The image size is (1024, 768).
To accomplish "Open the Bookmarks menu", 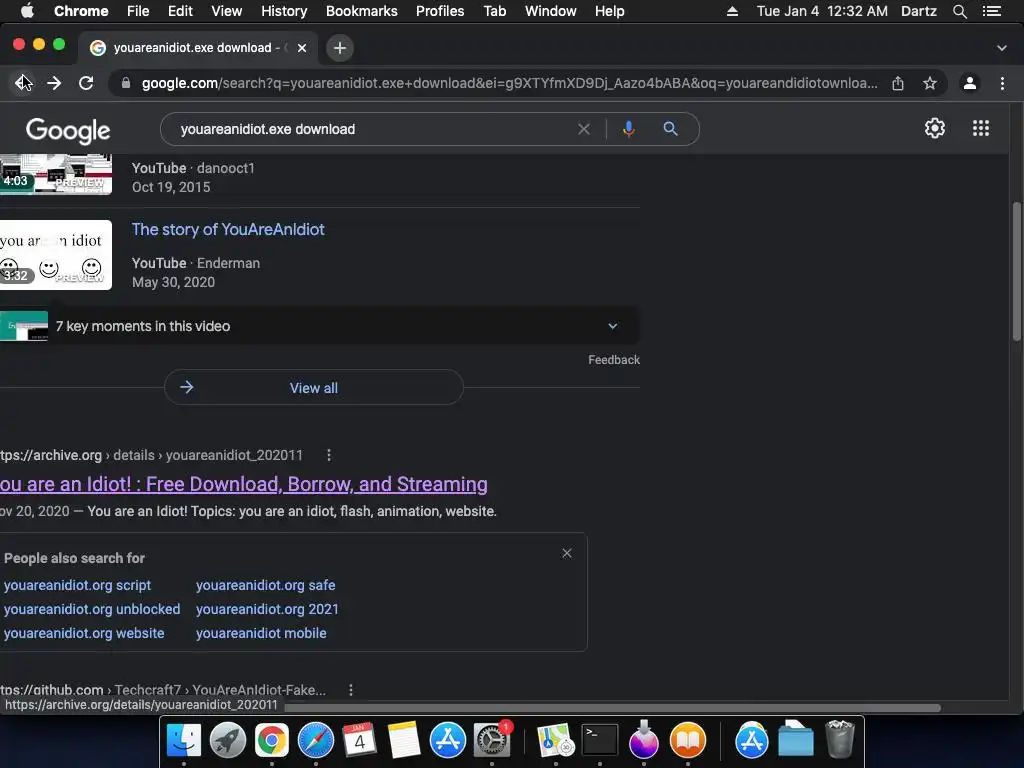I will [x=362, y=11].
